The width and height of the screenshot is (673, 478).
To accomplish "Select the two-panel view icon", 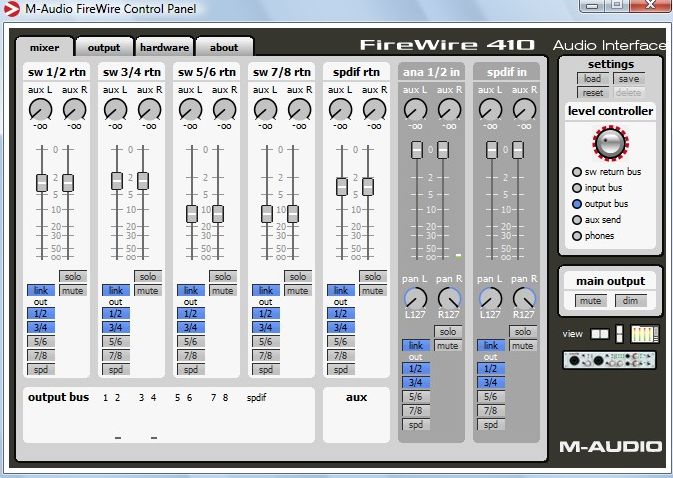I will [x=600, y=334].
